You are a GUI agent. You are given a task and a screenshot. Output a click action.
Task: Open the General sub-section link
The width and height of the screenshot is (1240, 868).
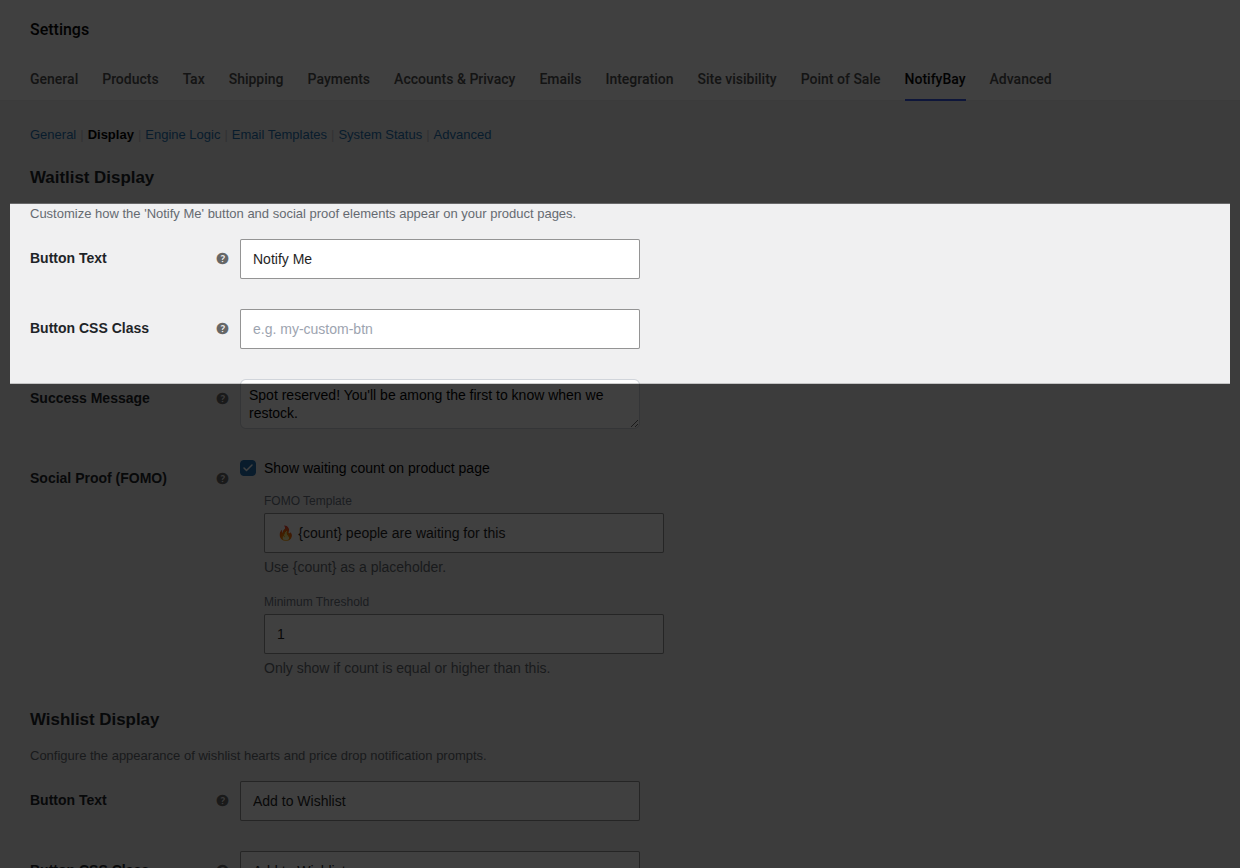coord(53,135)
